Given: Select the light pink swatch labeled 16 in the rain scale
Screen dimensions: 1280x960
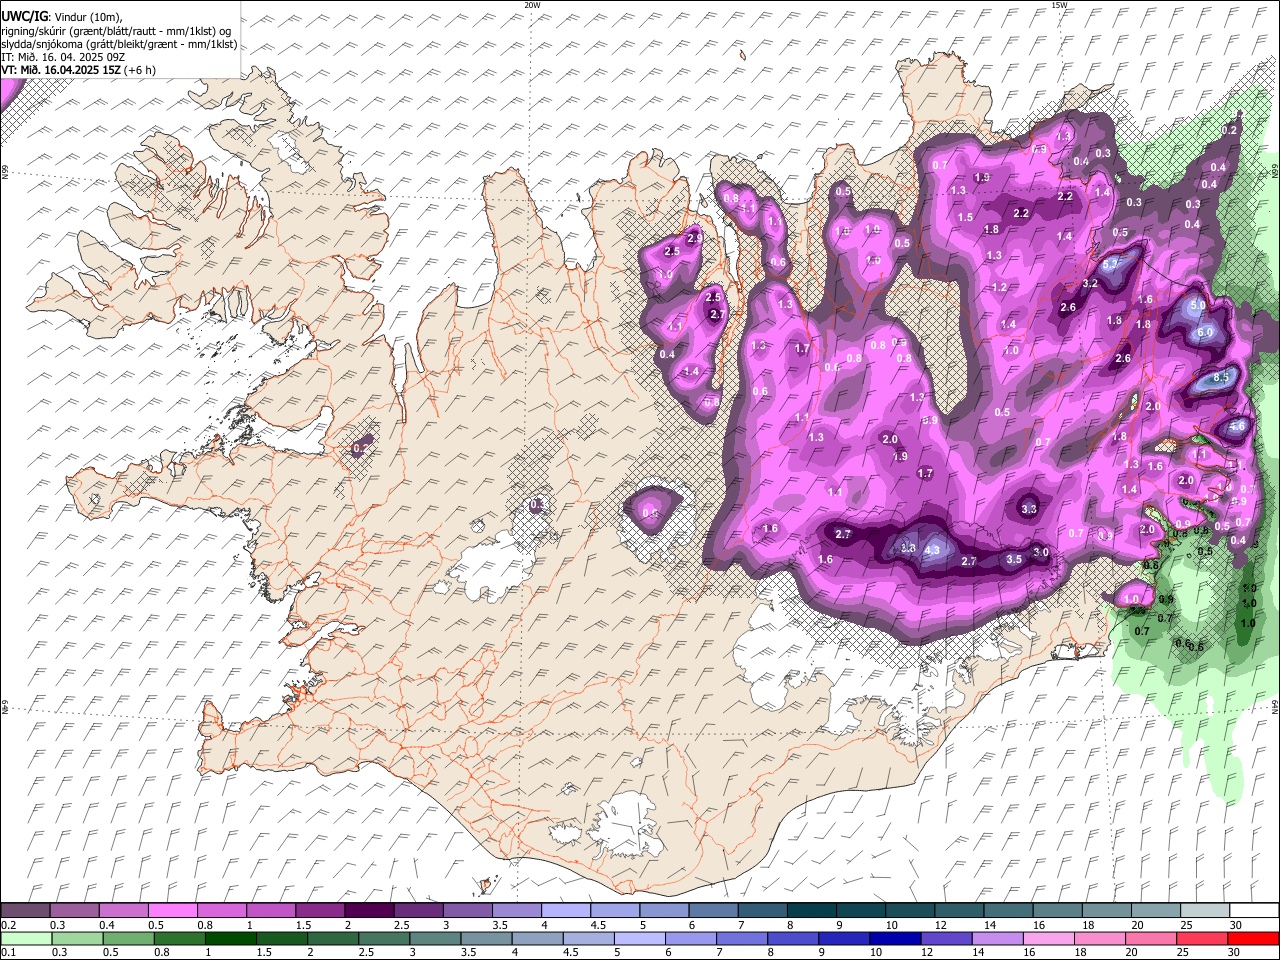Looking at the screenshot, I should [1049, 939].
